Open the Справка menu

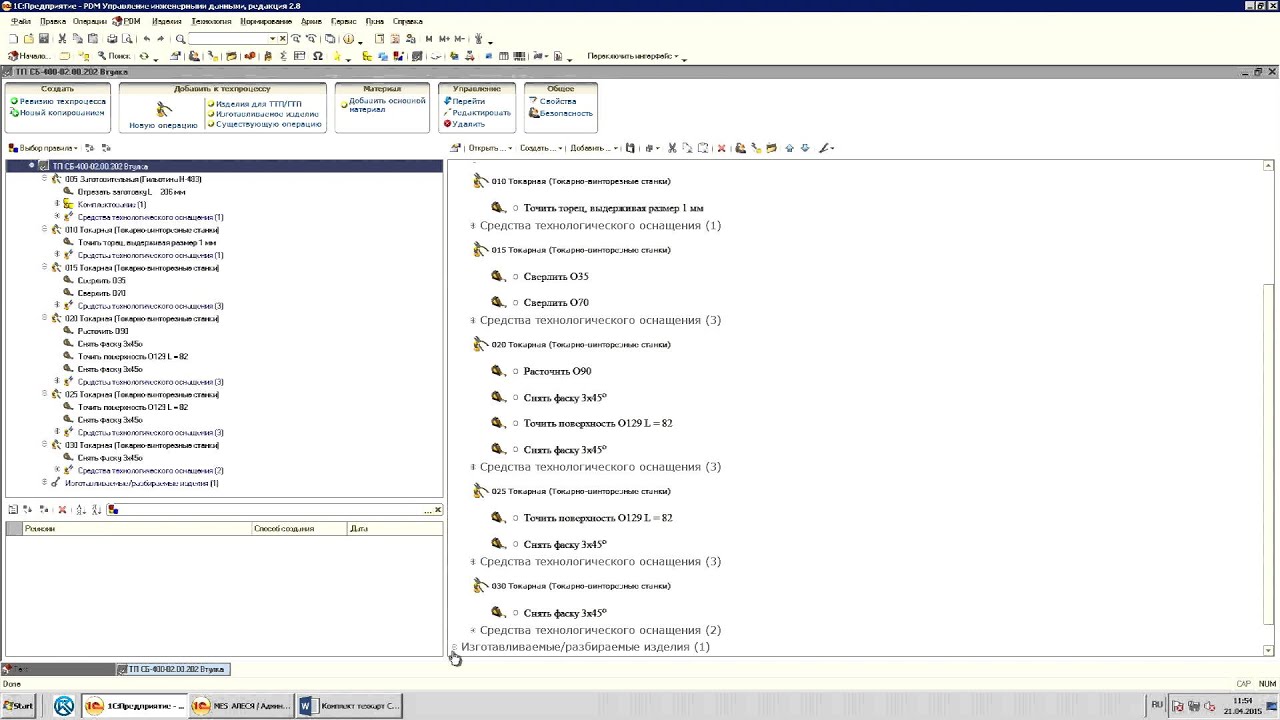click(x=407, y=21)
